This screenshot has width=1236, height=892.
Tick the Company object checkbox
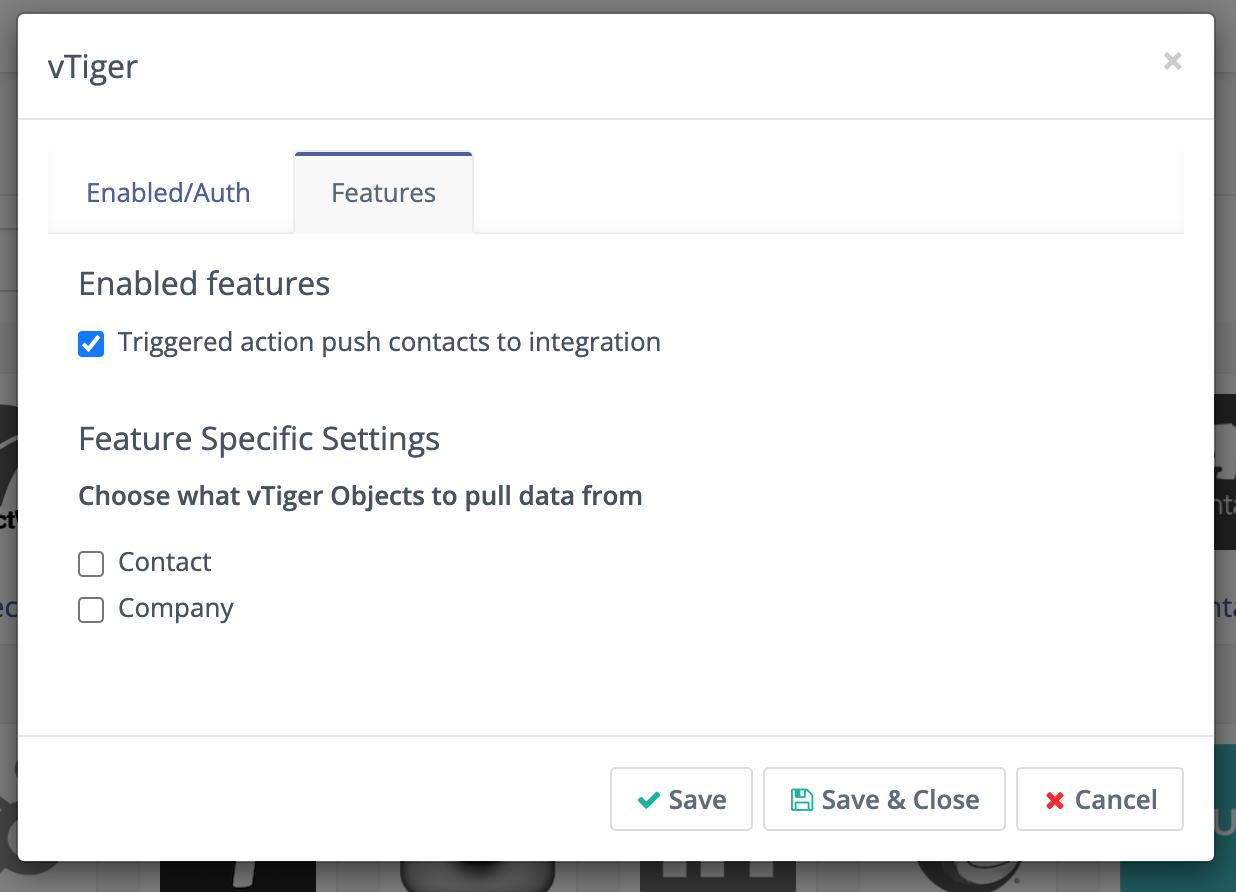[91, 610]
